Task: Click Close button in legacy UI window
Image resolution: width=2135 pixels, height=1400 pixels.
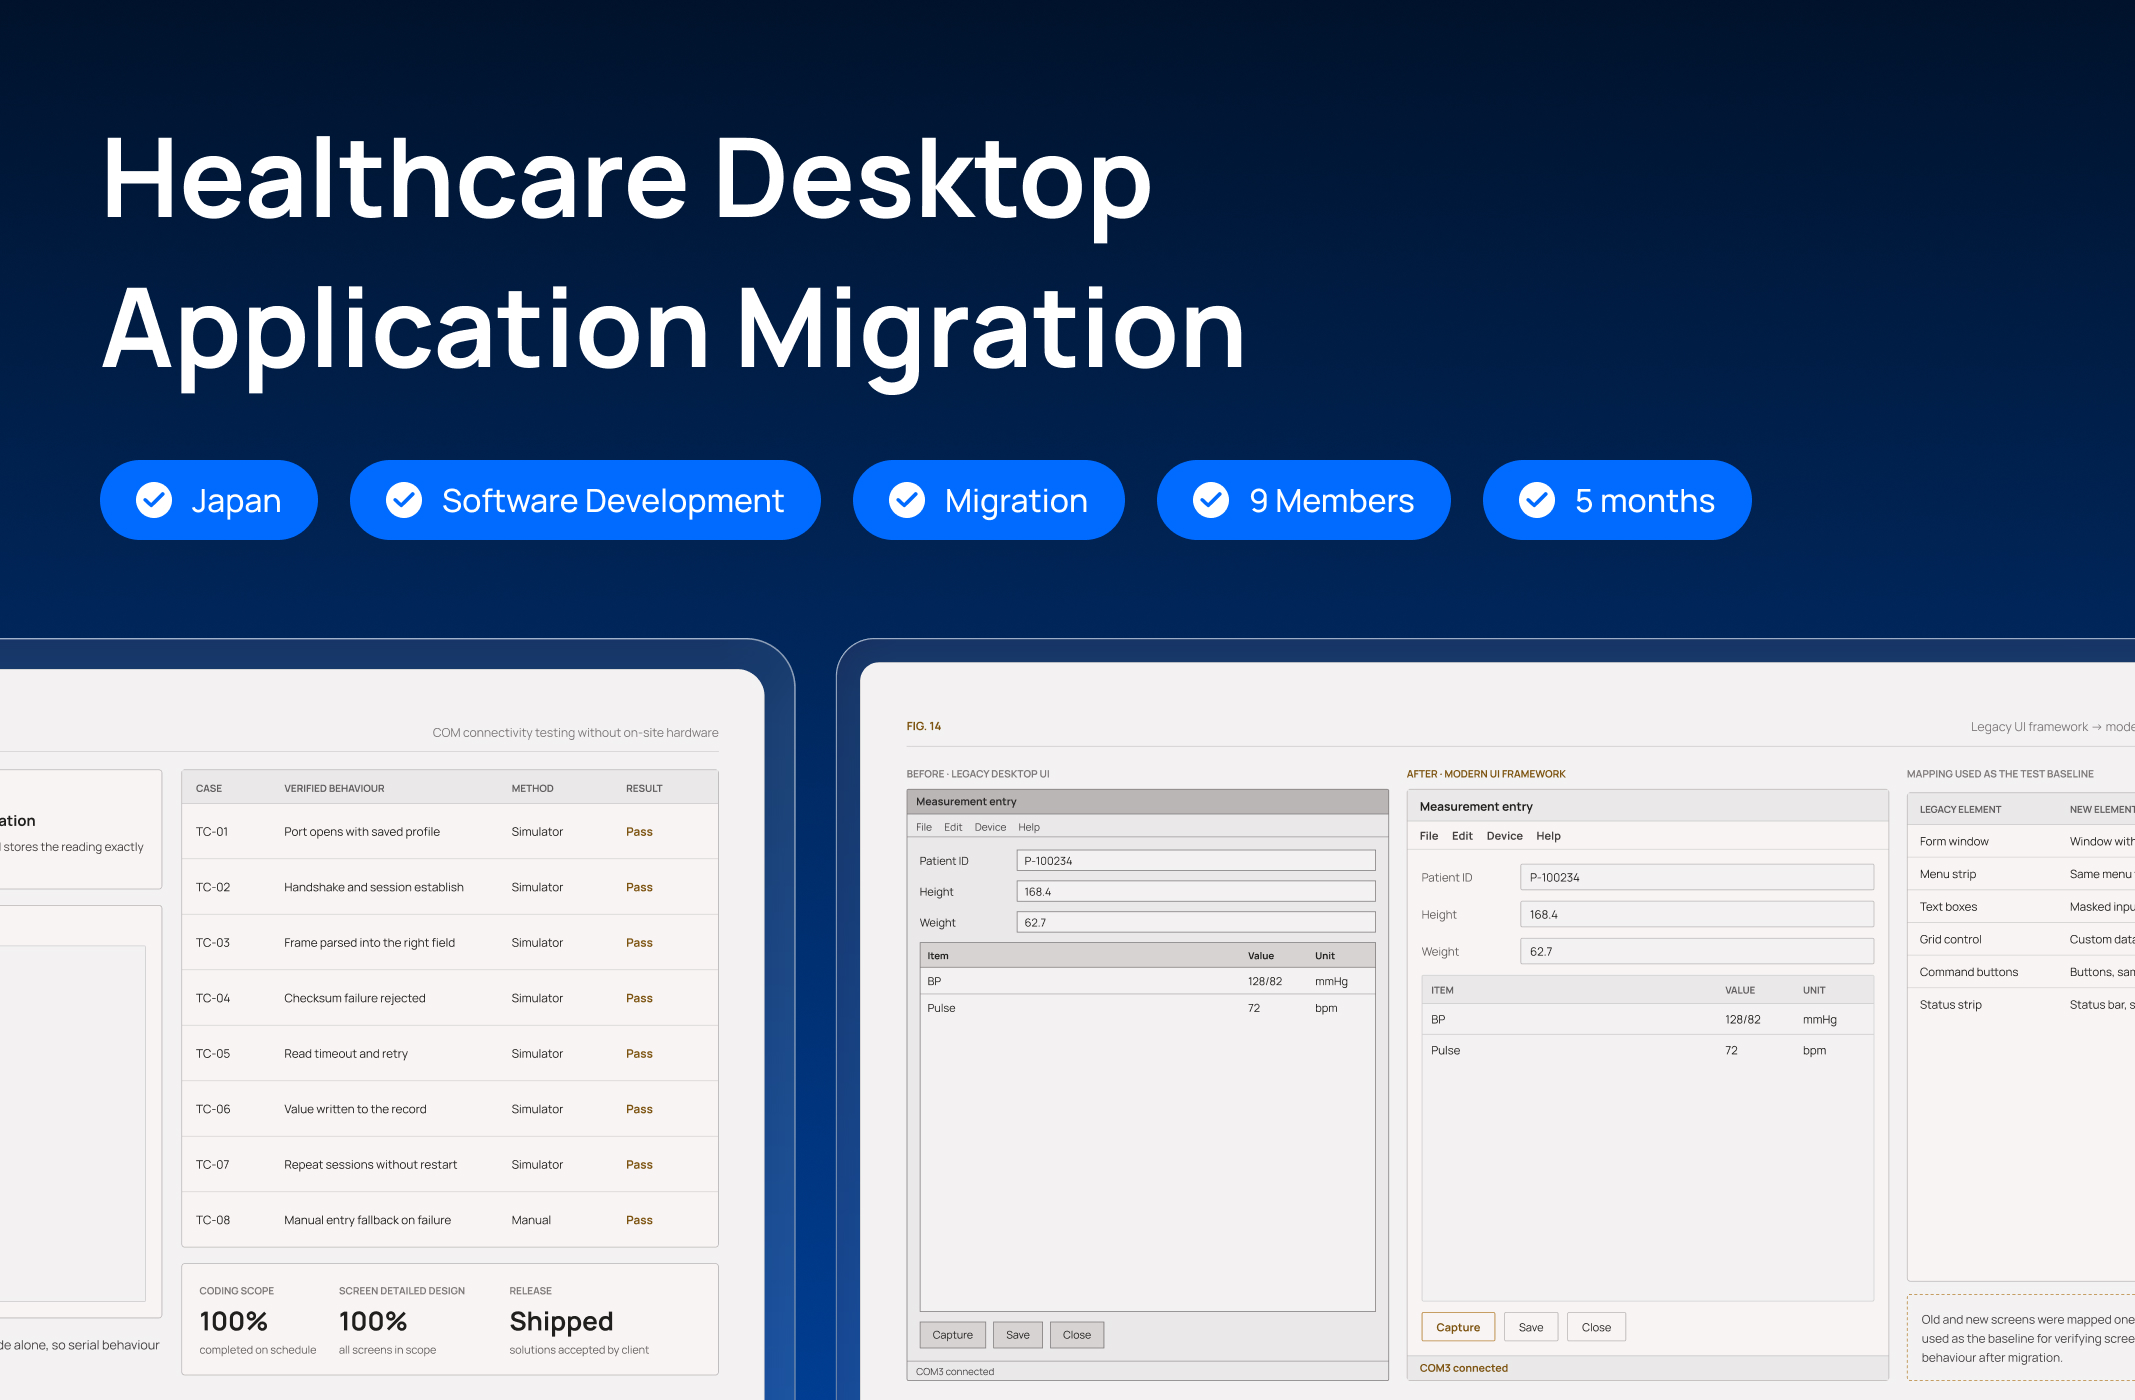Action: [x=1077, y=1335]
